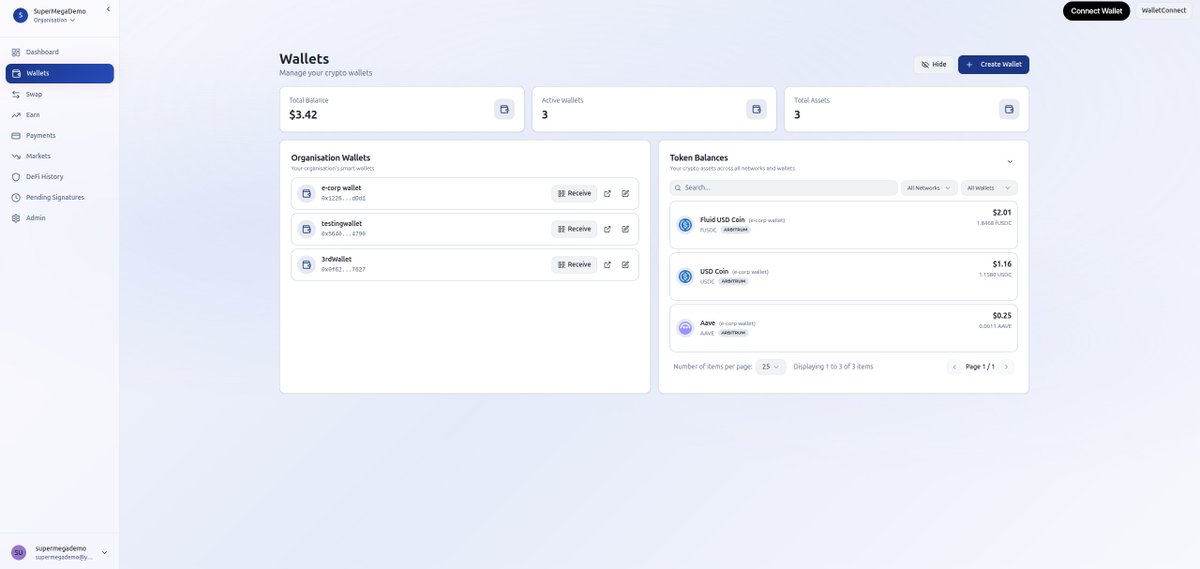Open the Organisation switcher dropdown
1200x569 pixels.
[55, 20]
